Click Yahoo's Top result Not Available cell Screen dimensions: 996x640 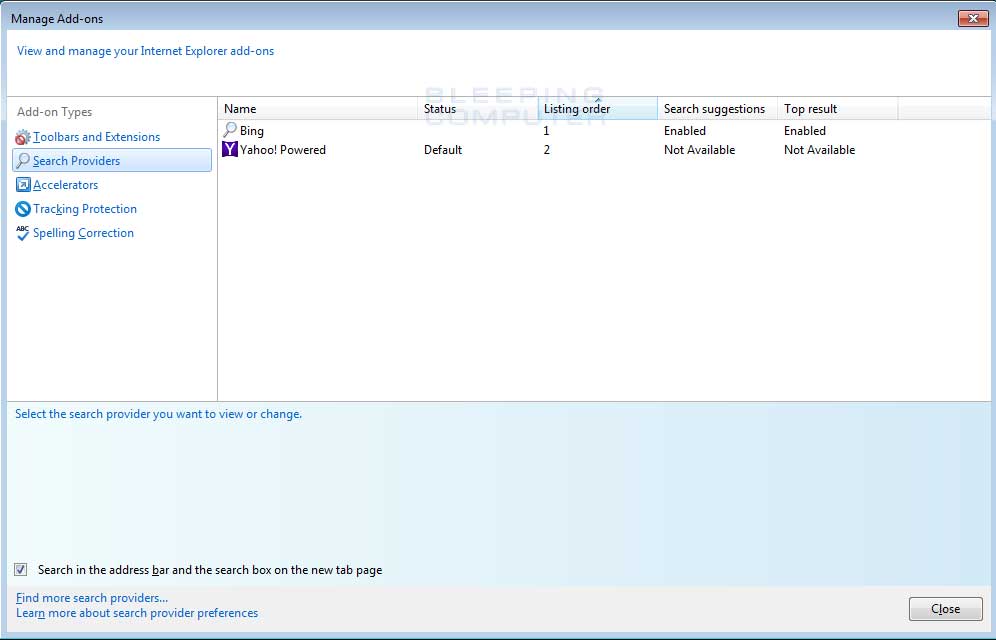[x=819, y=150]
